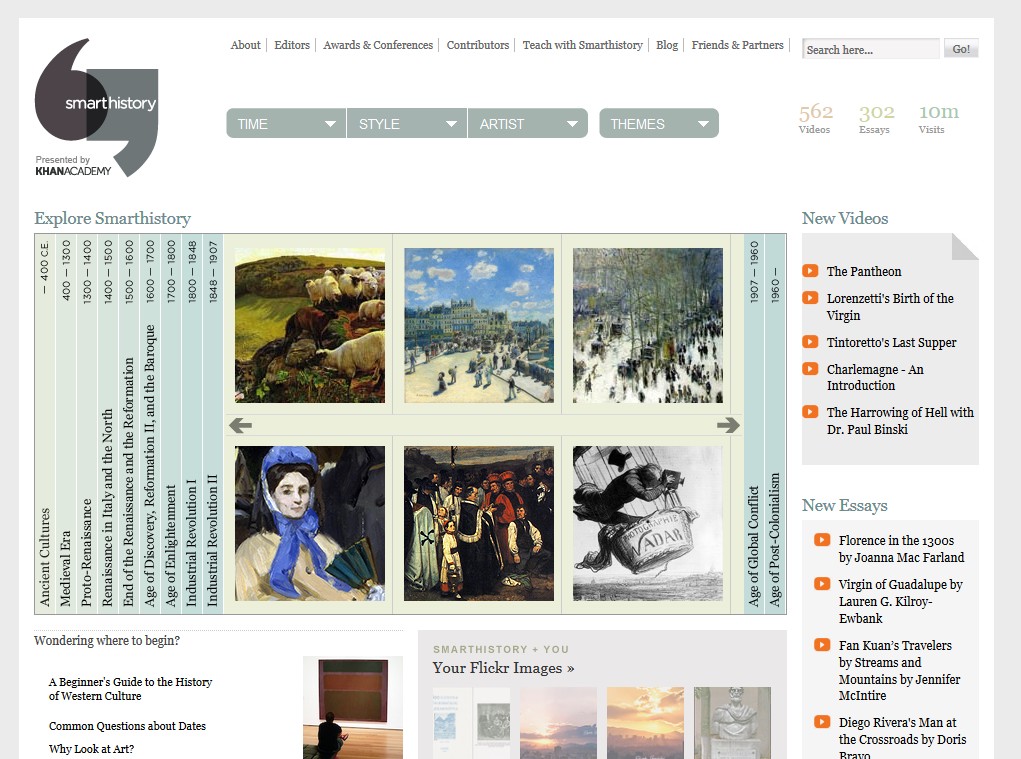This screenshot has width=1021, height=759.
Task: Open Awards & Conferences
Action: point(378,45)
